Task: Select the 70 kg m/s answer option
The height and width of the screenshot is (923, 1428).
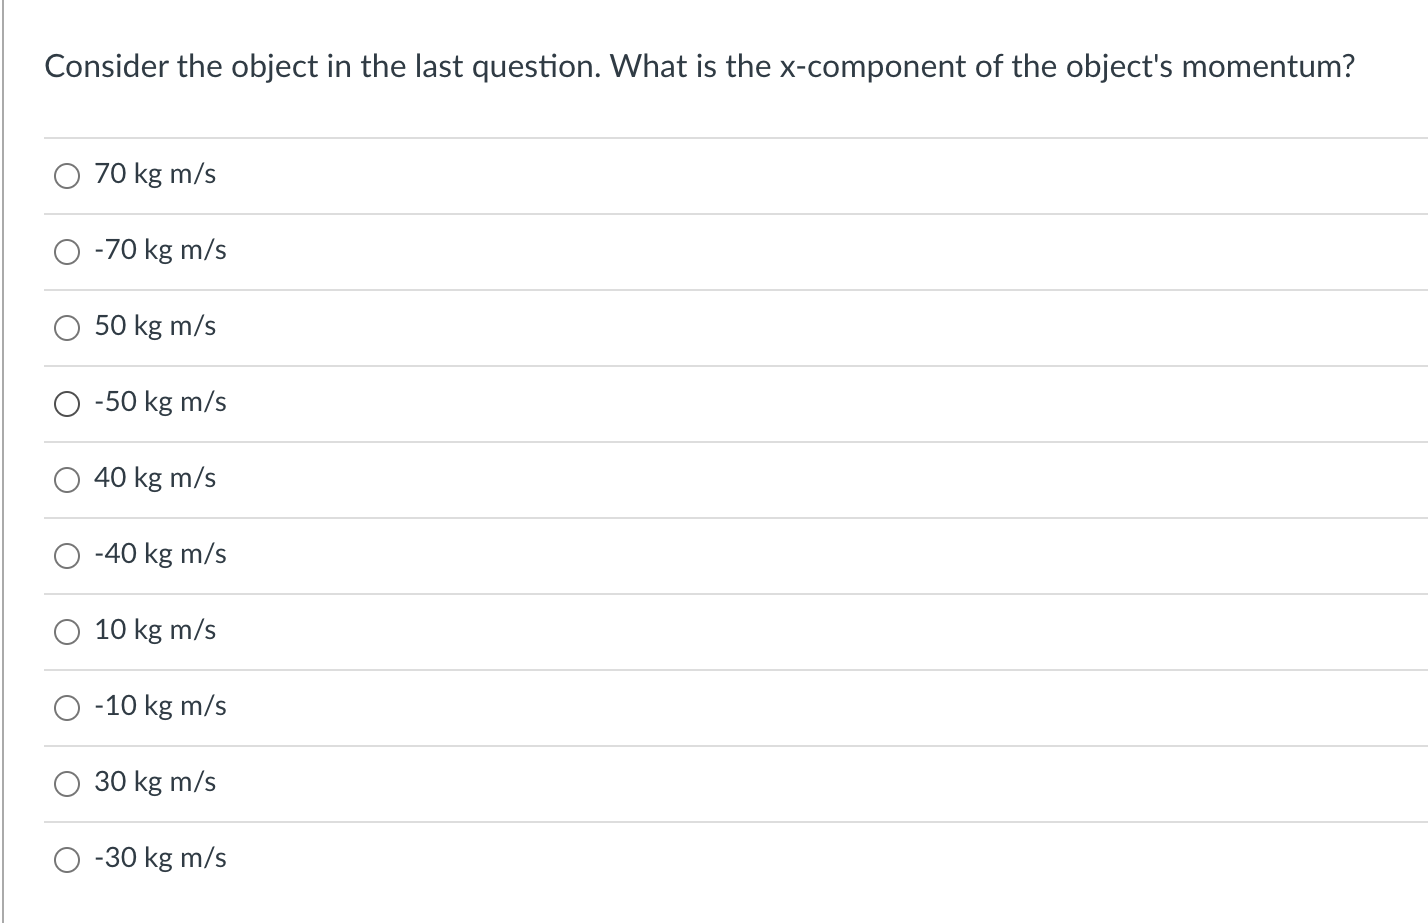Action: pos(155,175)
